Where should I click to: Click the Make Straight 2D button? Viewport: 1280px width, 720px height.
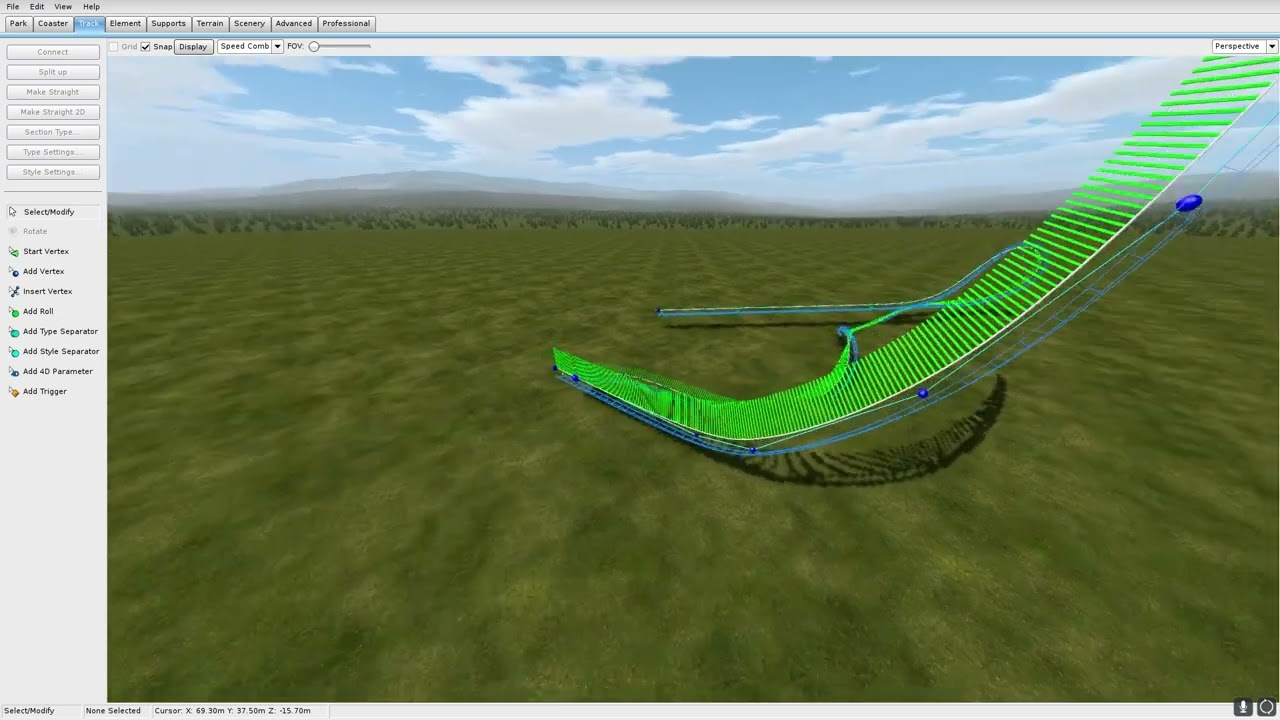53,112
